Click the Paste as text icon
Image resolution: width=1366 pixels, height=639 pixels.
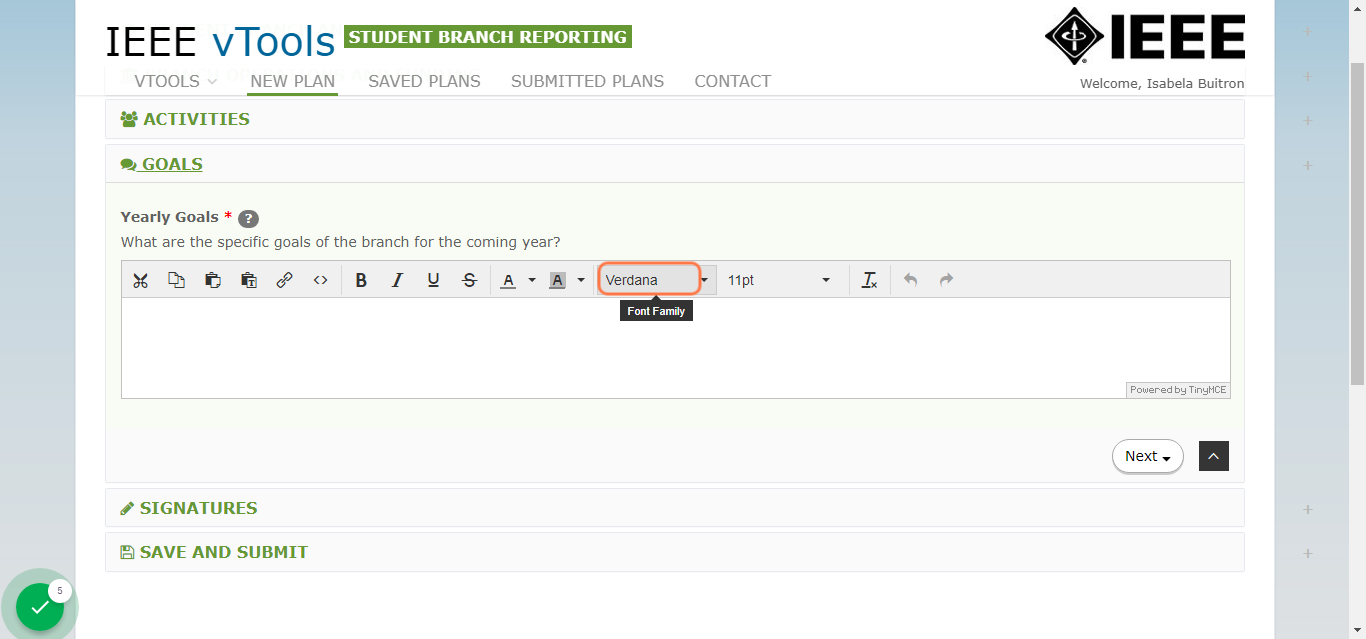[249, 280]
